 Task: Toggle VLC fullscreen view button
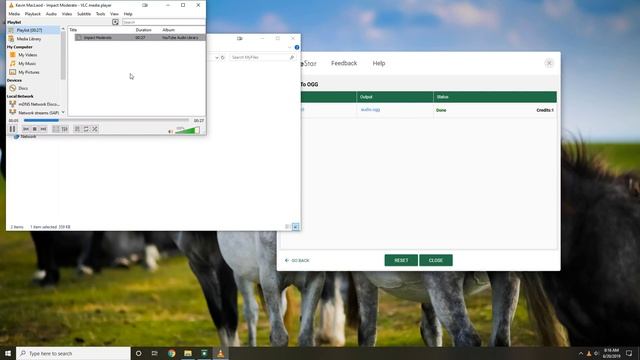point(56,129)
